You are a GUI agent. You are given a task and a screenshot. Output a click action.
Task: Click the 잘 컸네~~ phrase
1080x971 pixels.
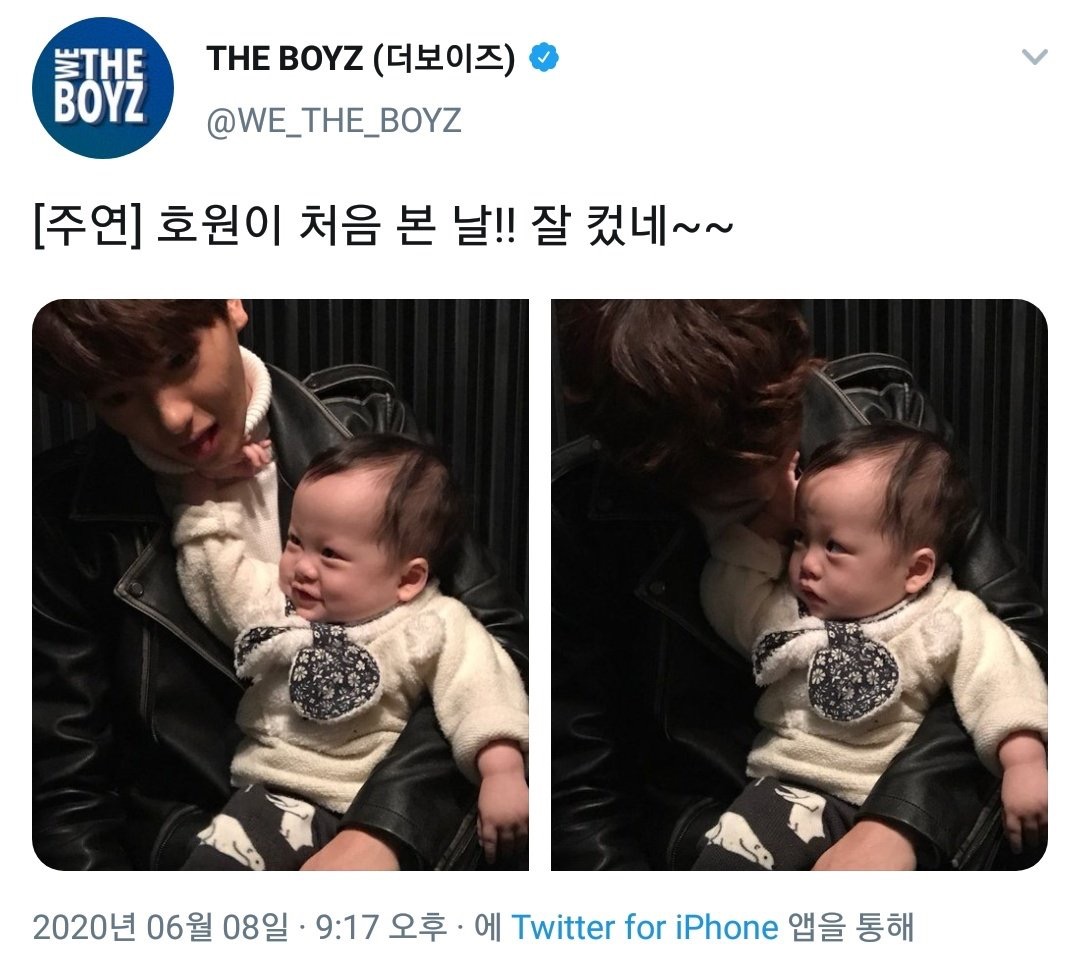tap(632, 228)
